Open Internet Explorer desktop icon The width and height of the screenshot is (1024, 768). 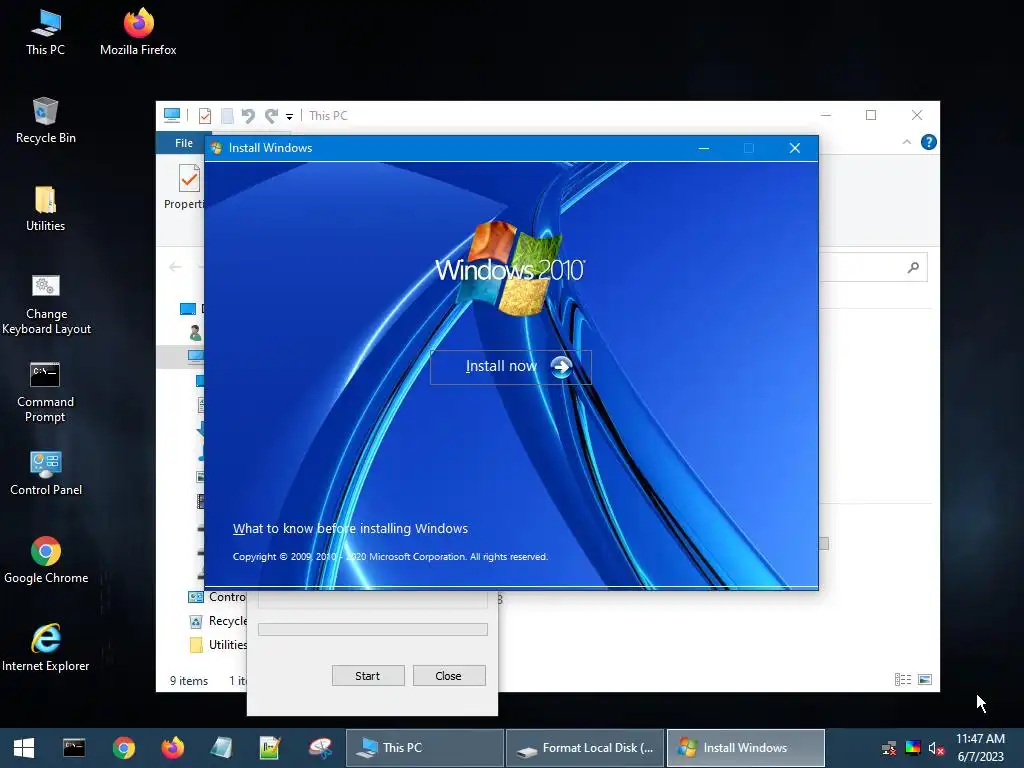[46, 648]
